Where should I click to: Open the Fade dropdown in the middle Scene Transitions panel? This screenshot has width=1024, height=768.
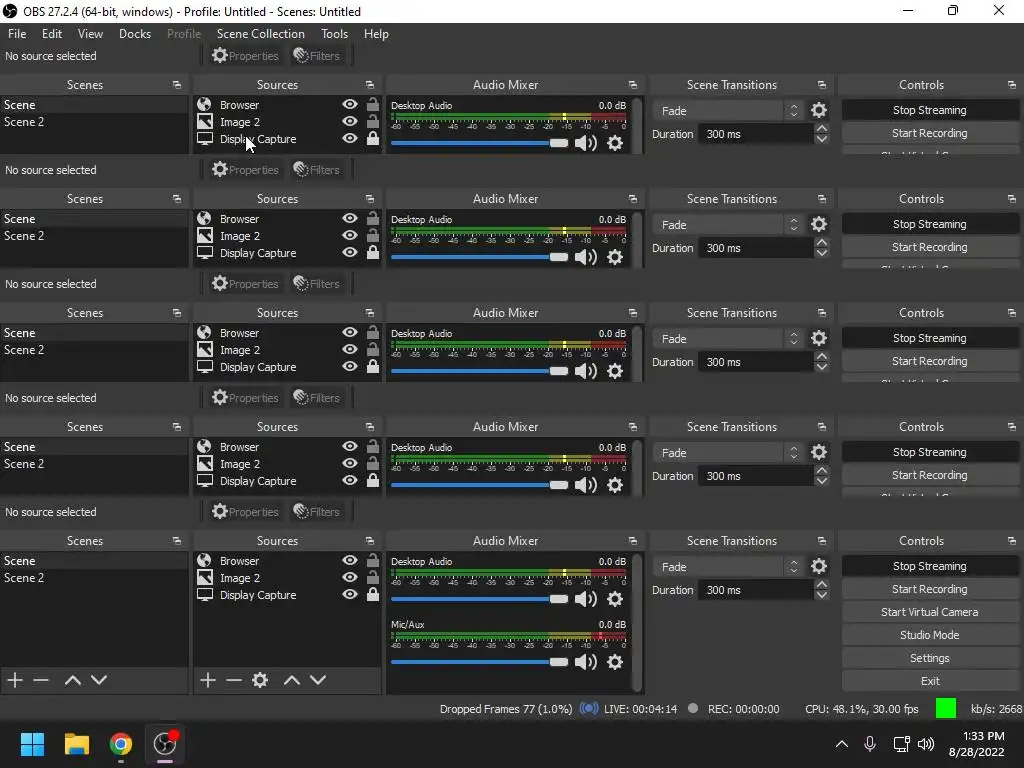pyautogui.click(x=728, y=338)
